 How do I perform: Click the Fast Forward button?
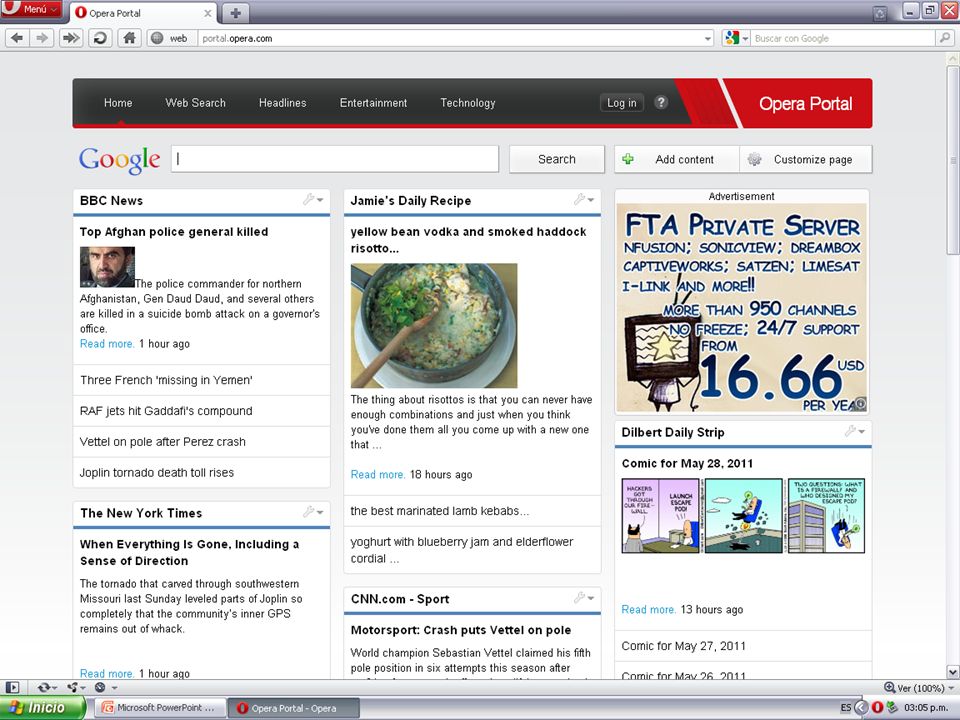[x=70, y=38]
